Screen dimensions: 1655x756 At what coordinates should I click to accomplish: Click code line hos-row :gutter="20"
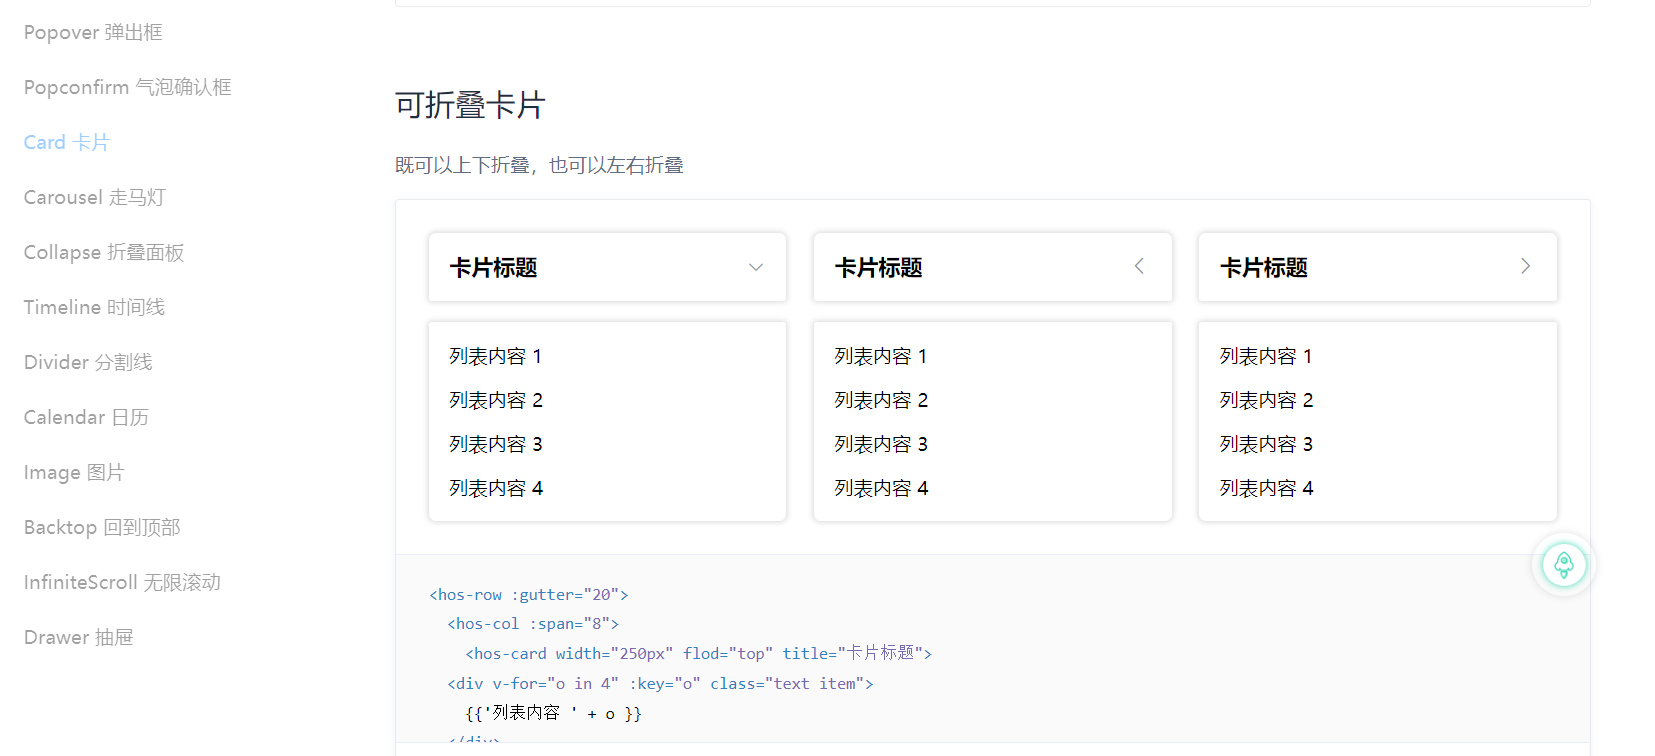coord(529,595)
